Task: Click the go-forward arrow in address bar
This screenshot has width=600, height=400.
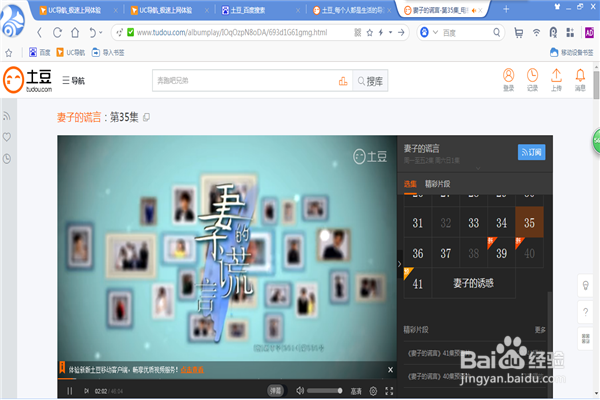Action: (x=401, y=33)
